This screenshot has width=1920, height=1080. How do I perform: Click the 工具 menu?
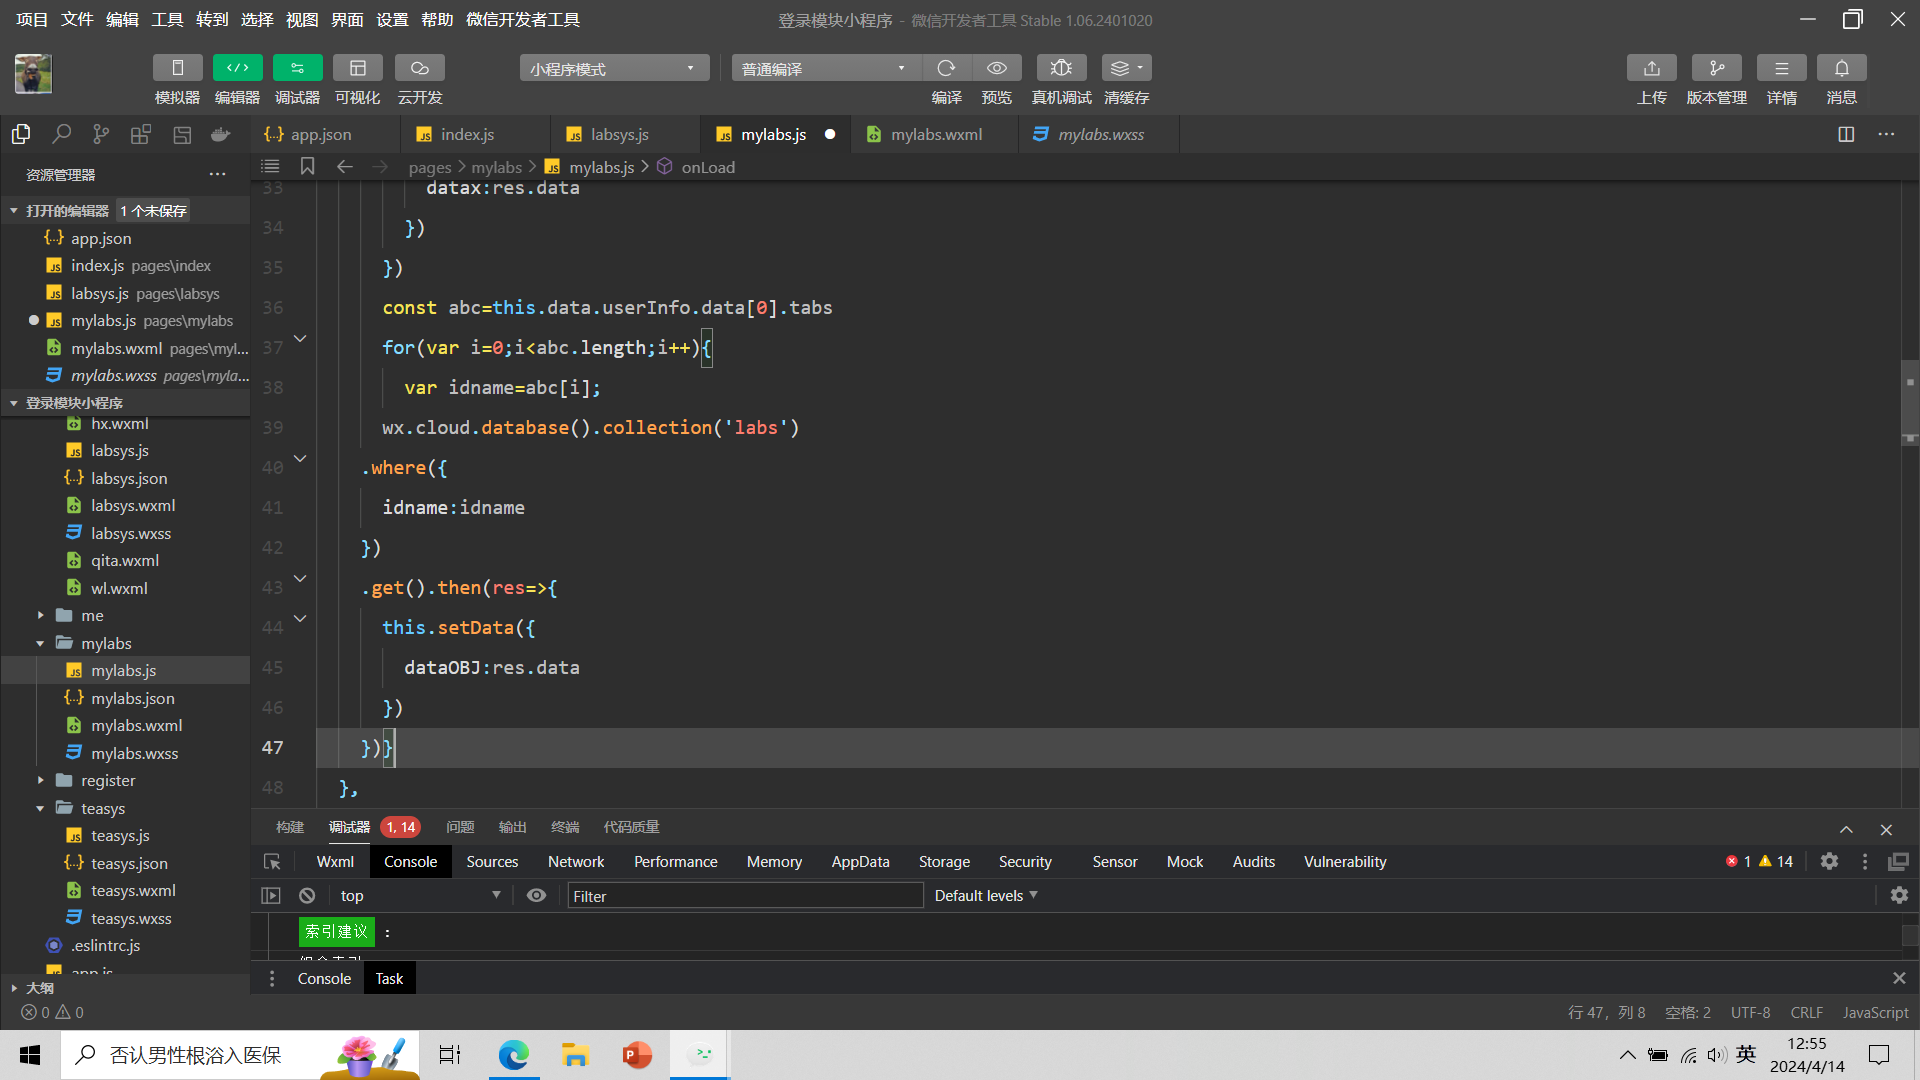167,19
